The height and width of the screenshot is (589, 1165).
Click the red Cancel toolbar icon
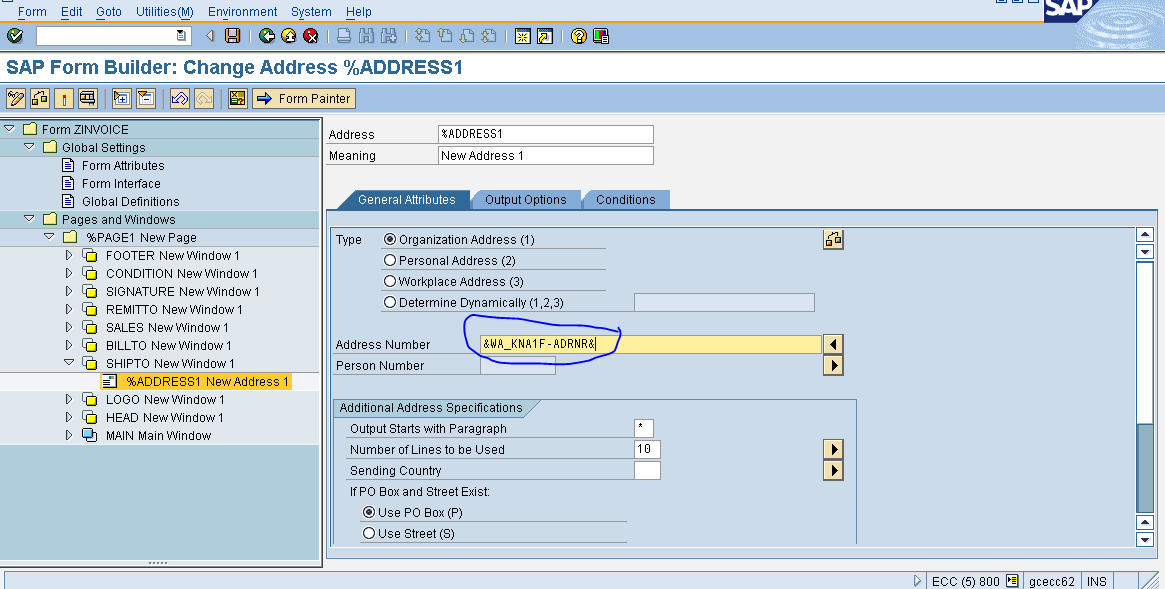tap(309, 35)
